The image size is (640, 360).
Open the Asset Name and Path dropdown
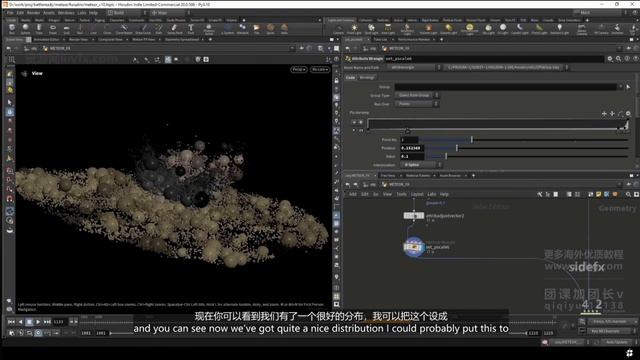(x=414, y=67)
